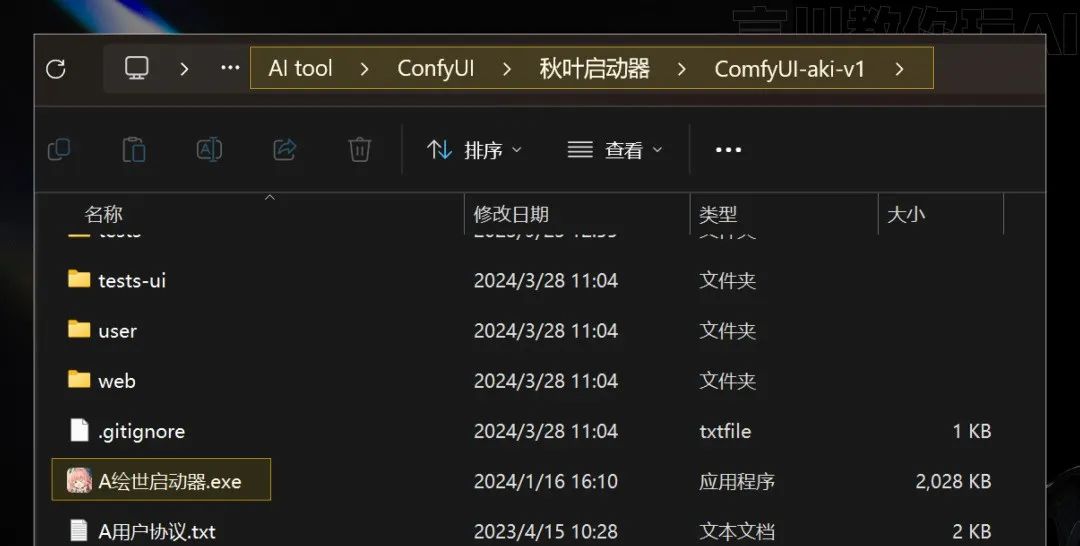
Task: Select A绘世启动器.exe file name
Action: click(170, 481)
